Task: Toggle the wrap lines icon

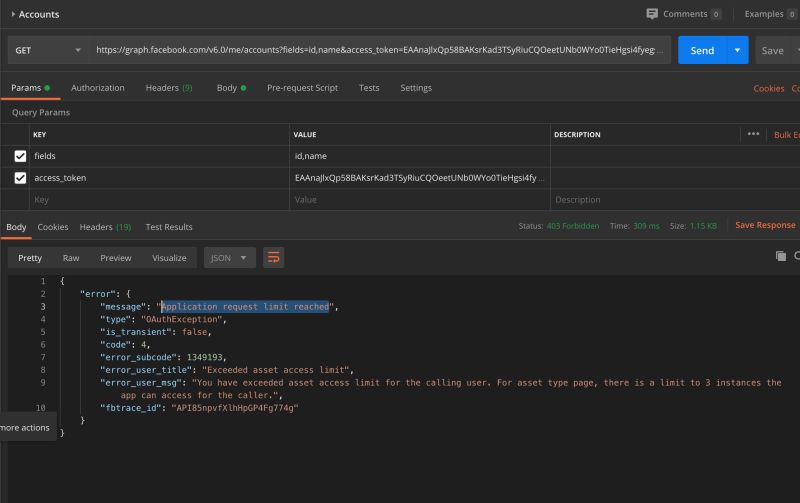Action: 273,258
